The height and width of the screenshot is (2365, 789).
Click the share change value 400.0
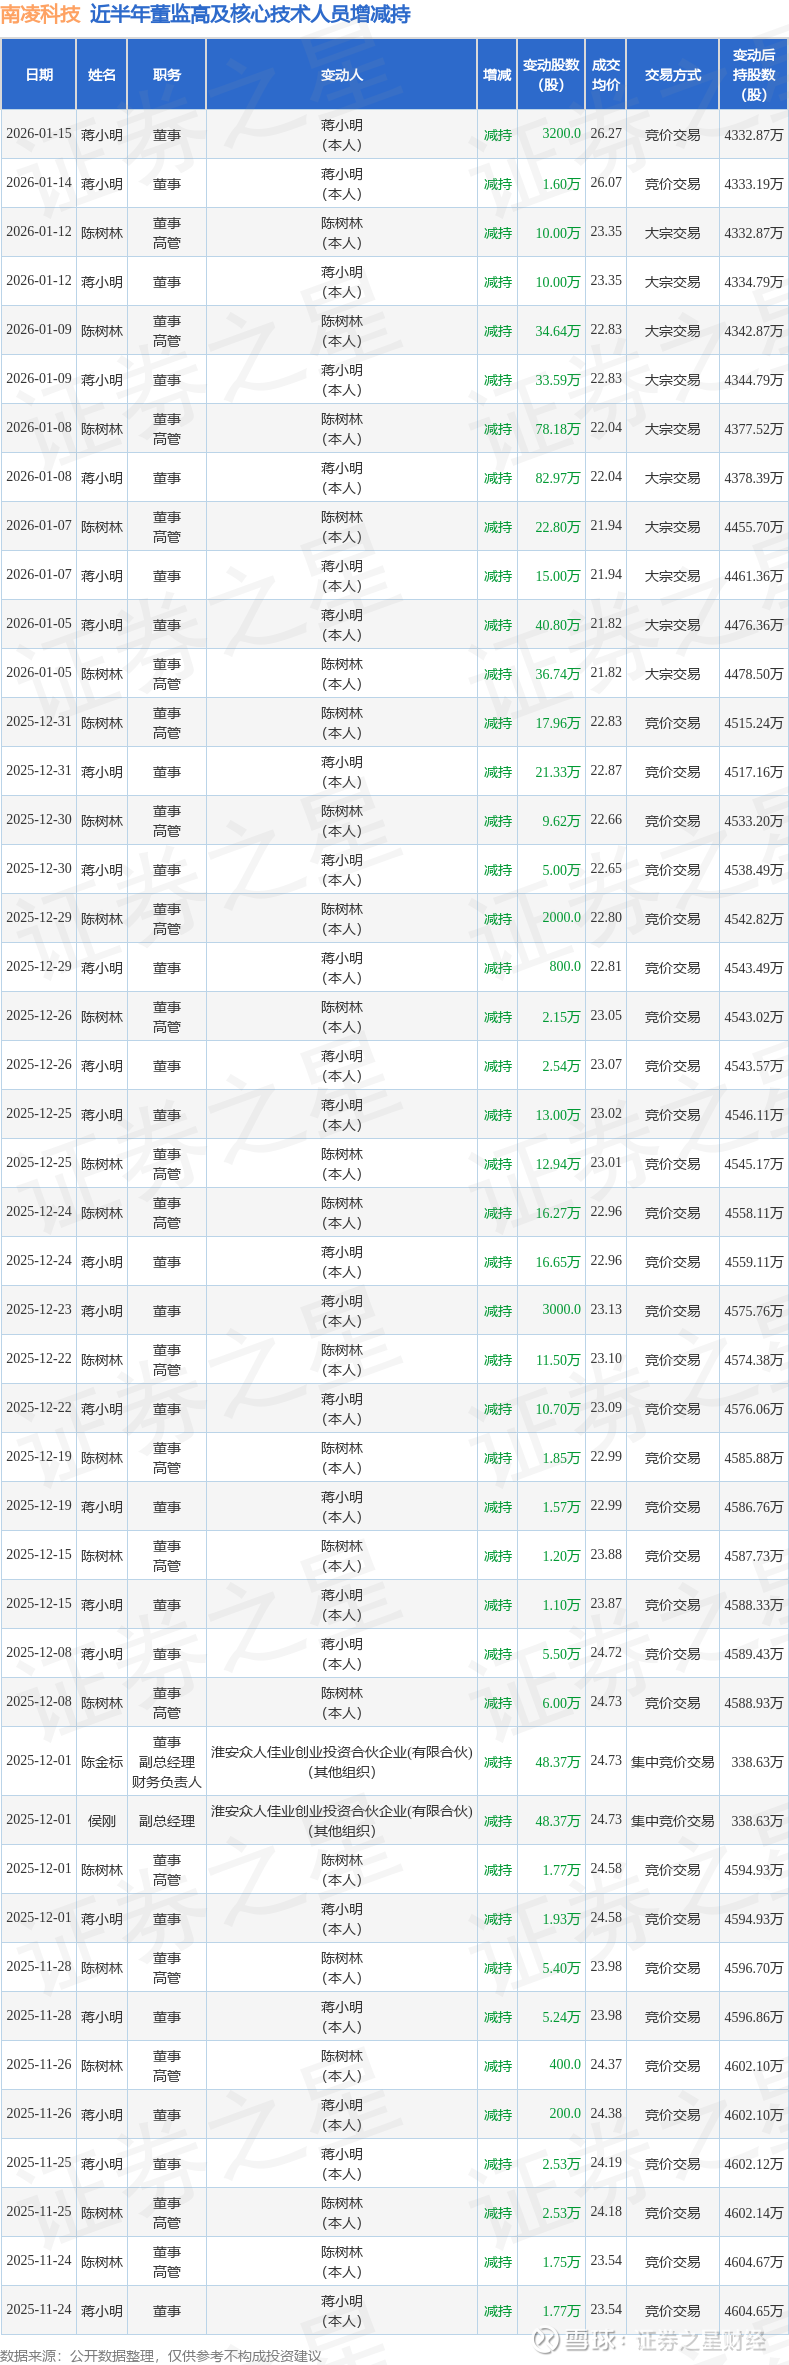tap(565, 2065)
